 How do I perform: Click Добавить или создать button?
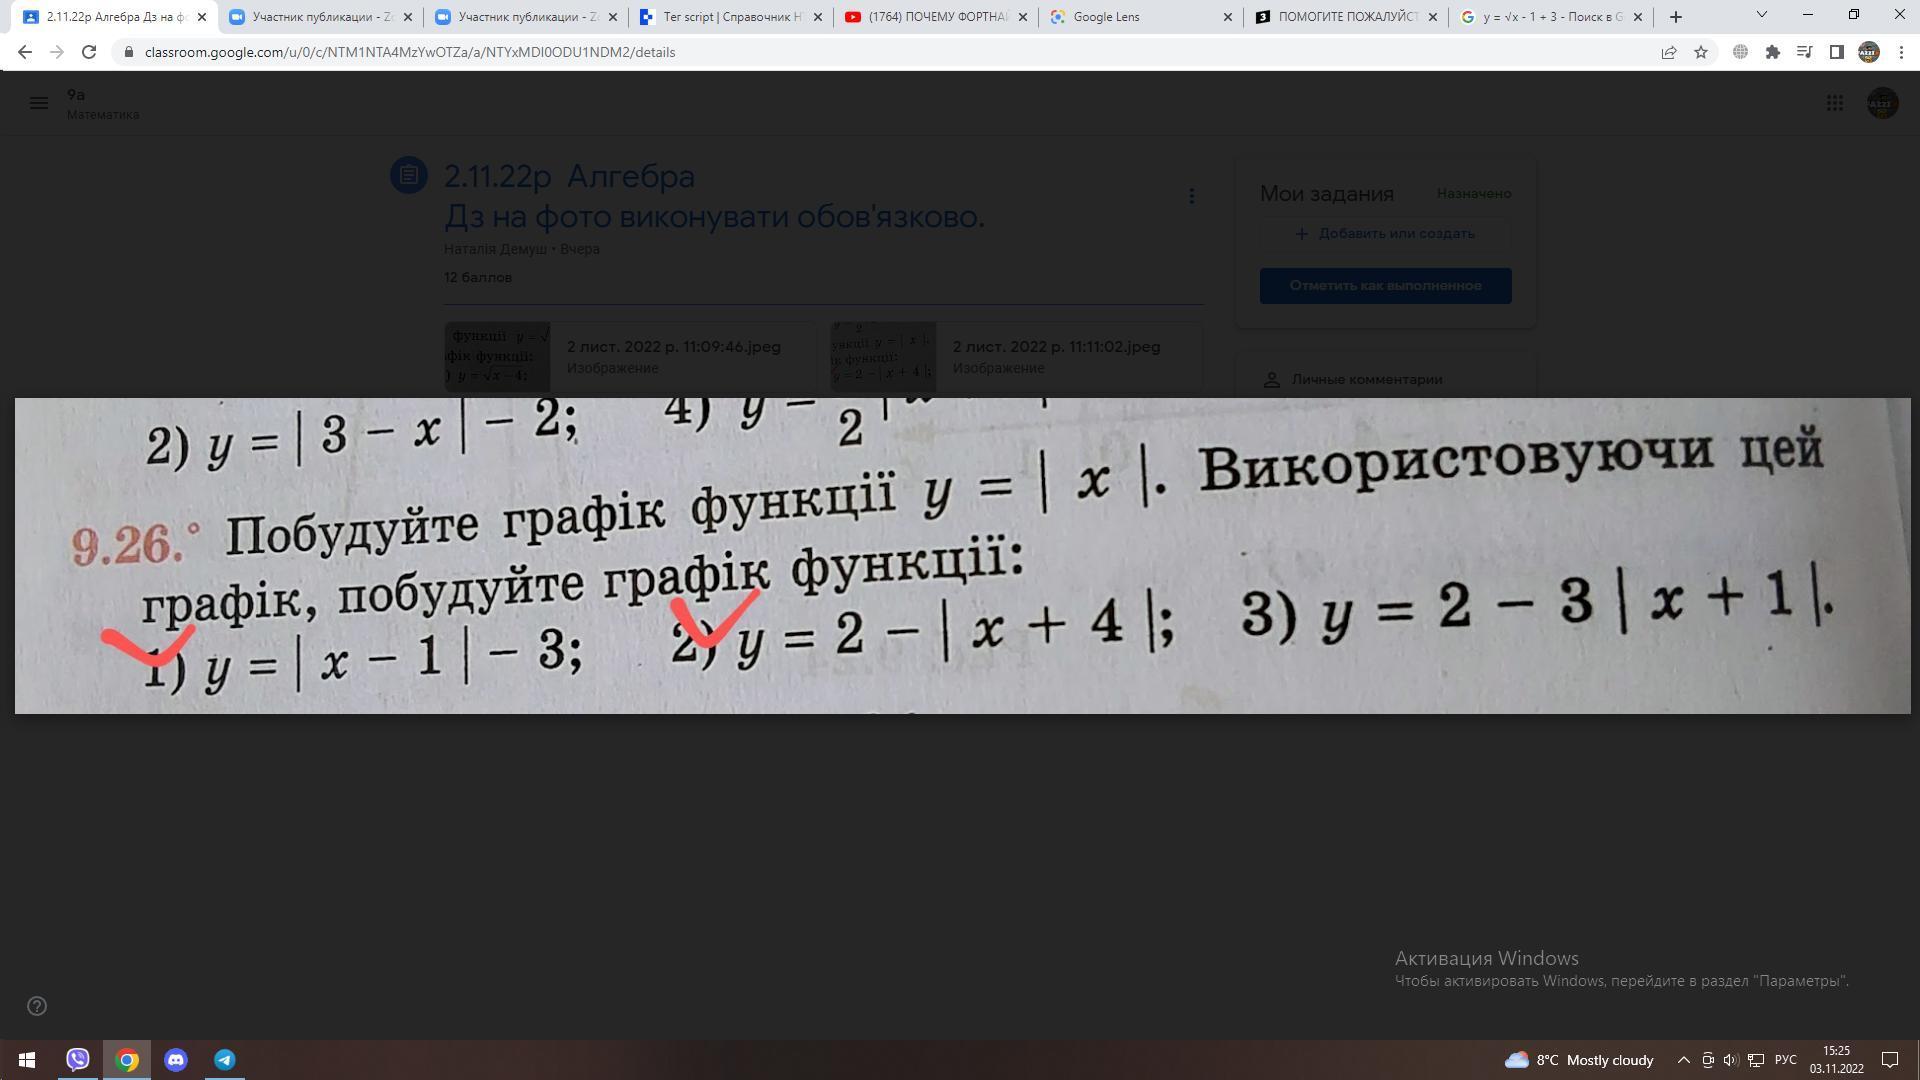[x=1385, y=234]
